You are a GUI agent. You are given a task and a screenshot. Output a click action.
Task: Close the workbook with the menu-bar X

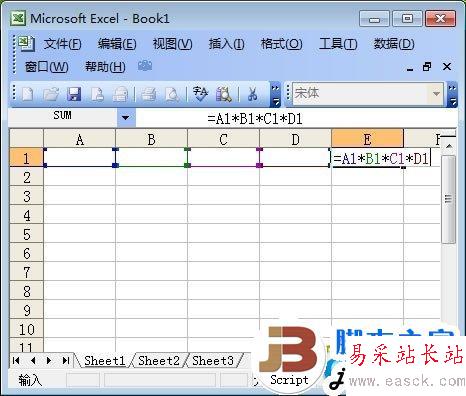pyautogui.click(x=447, y=67)
